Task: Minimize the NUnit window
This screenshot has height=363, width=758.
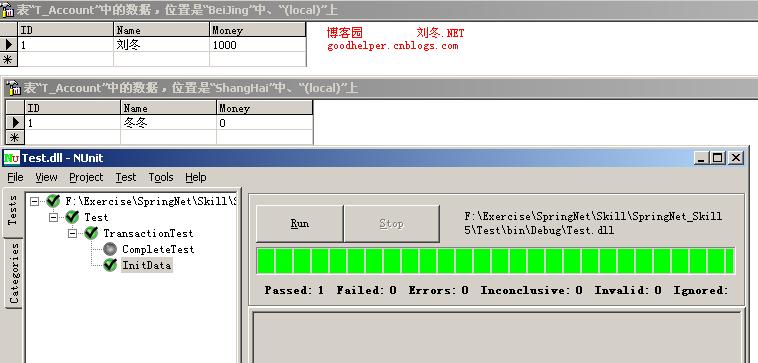Action: tap(702, 158)
